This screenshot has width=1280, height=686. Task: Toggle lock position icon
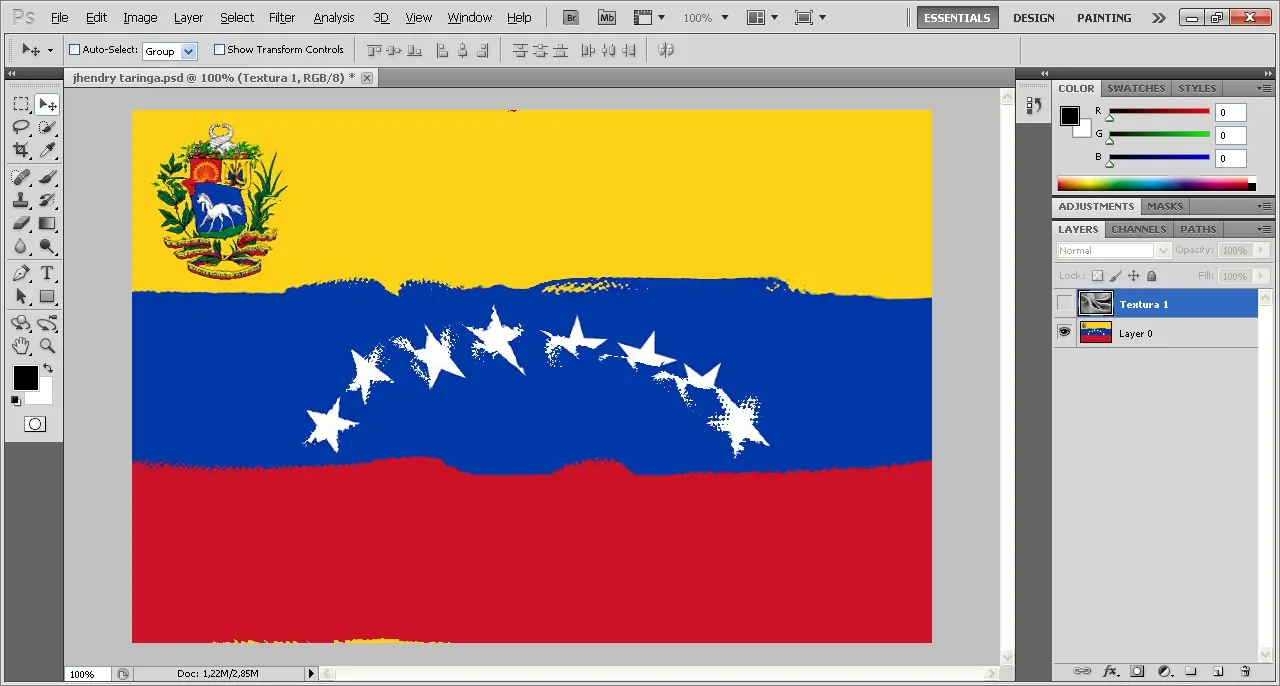[x=1133, y=276]
